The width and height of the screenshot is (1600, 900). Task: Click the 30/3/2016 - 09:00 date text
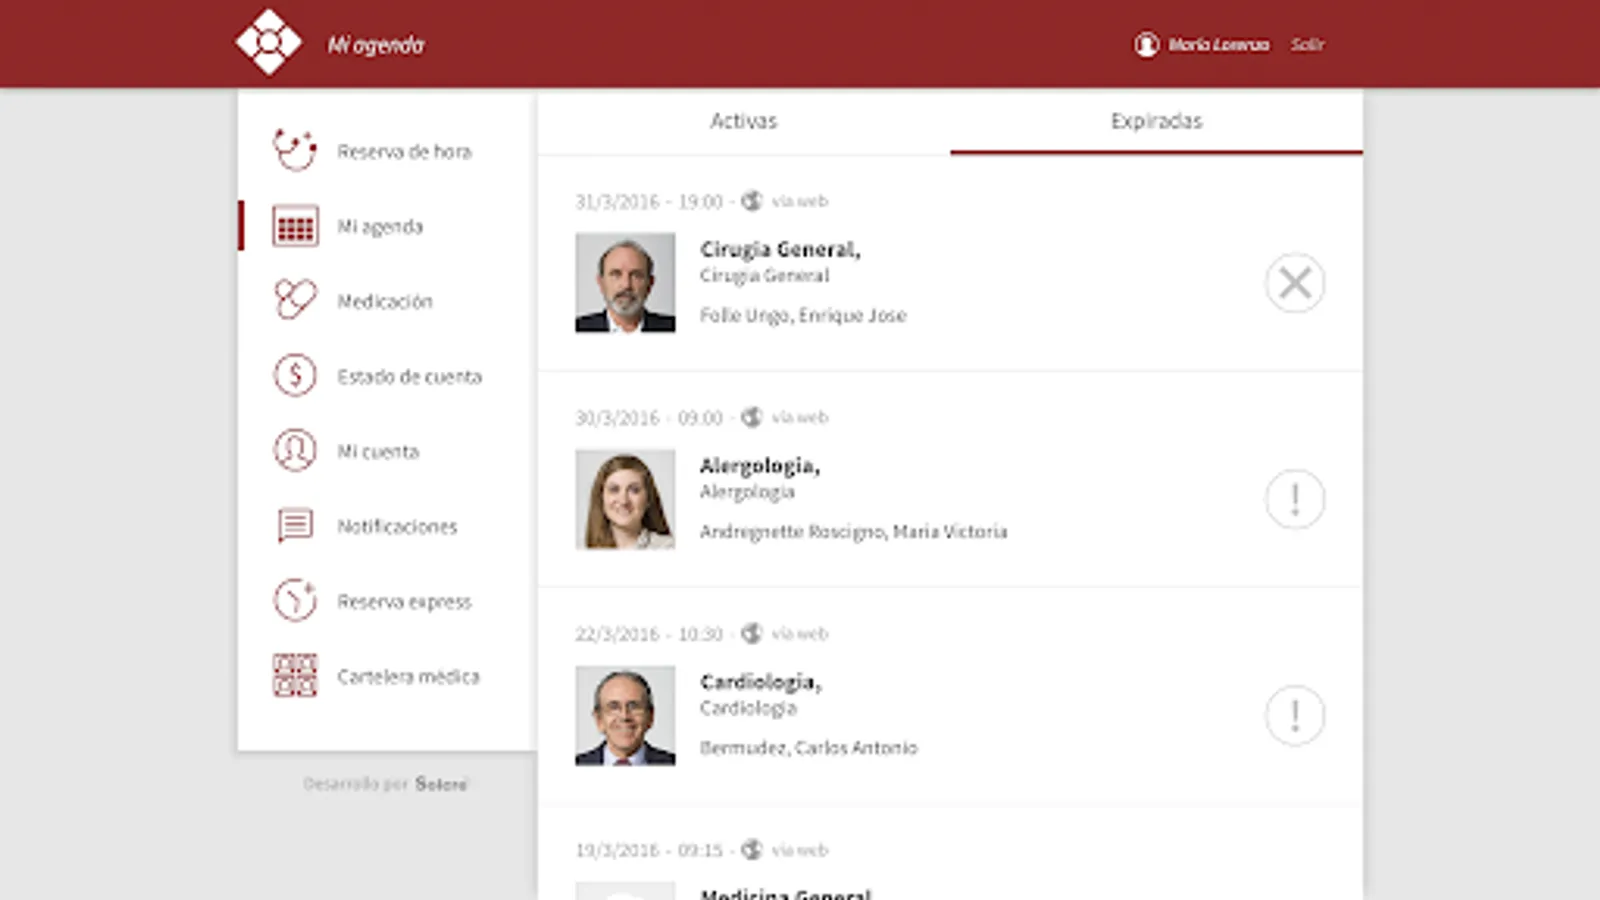click(x=648, y=417)
